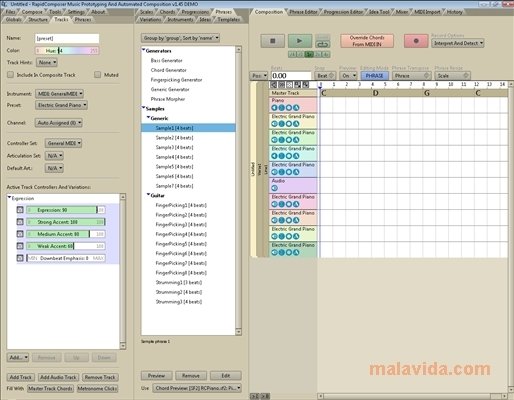Click the Remove Track button

100,377
